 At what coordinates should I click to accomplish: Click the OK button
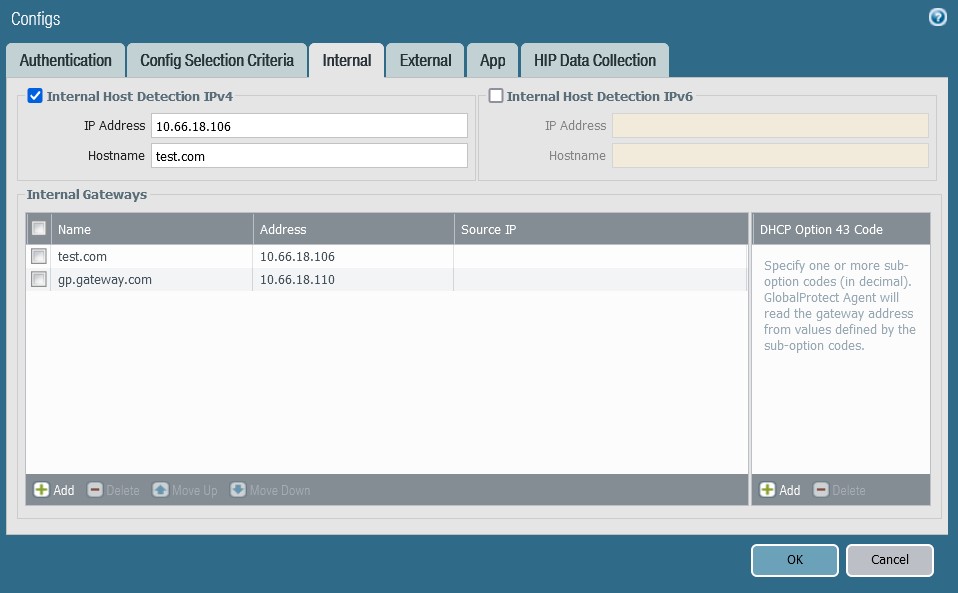point(794,560)
